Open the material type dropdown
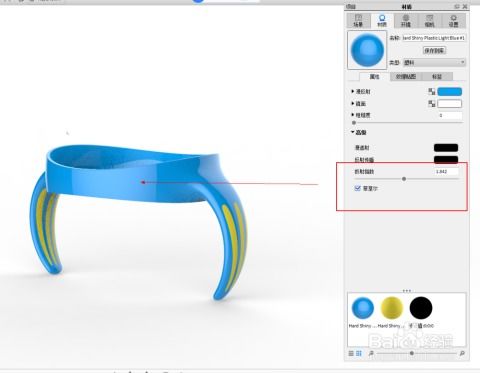Screen dimensions: 480x373 (434, 62)
